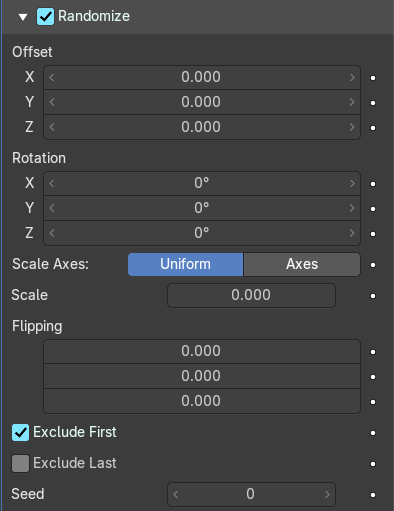This screenshot has height=511, width=394.
Task: Animate Rotation Z property dot
Action: (x=373, y=234)
